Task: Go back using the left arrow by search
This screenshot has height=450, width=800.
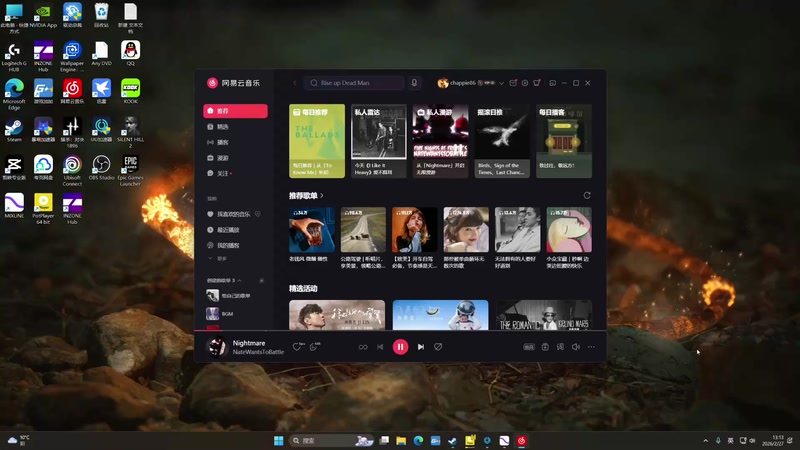Action: 294,83
